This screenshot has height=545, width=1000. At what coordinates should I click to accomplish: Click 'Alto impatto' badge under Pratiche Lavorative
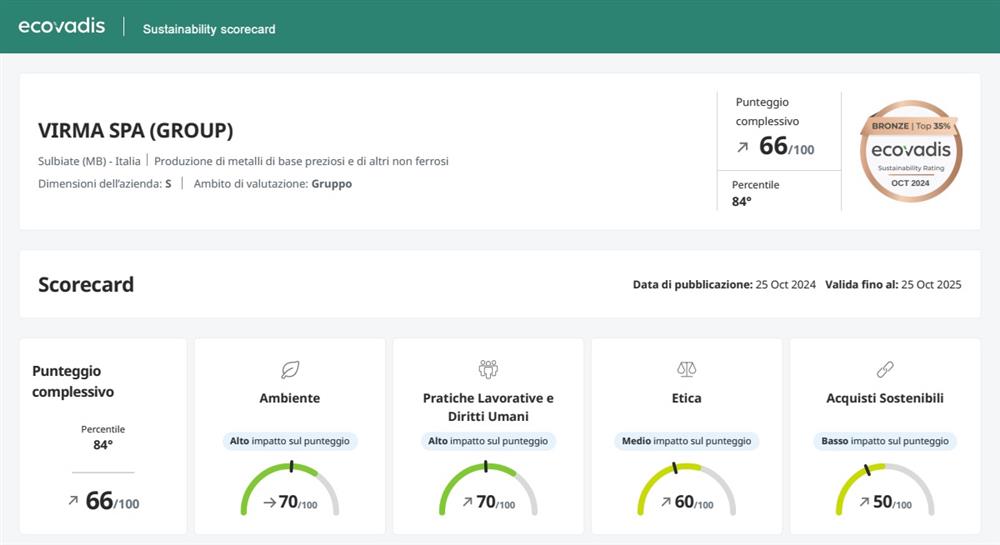[488, 441]
